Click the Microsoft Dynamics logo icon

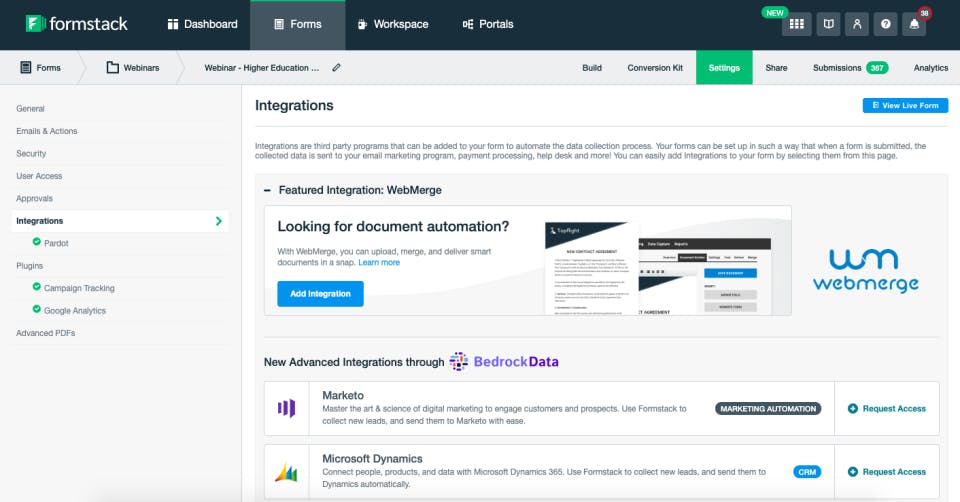(286, 472)
